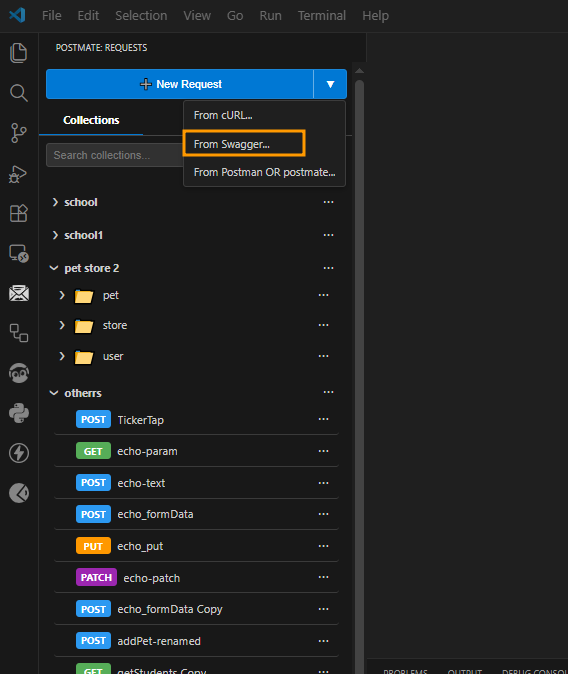Image resolution: width=568 pixels, height=674 pixels.
Task: Open the echo-text POST request
Action: coord(196,483)
